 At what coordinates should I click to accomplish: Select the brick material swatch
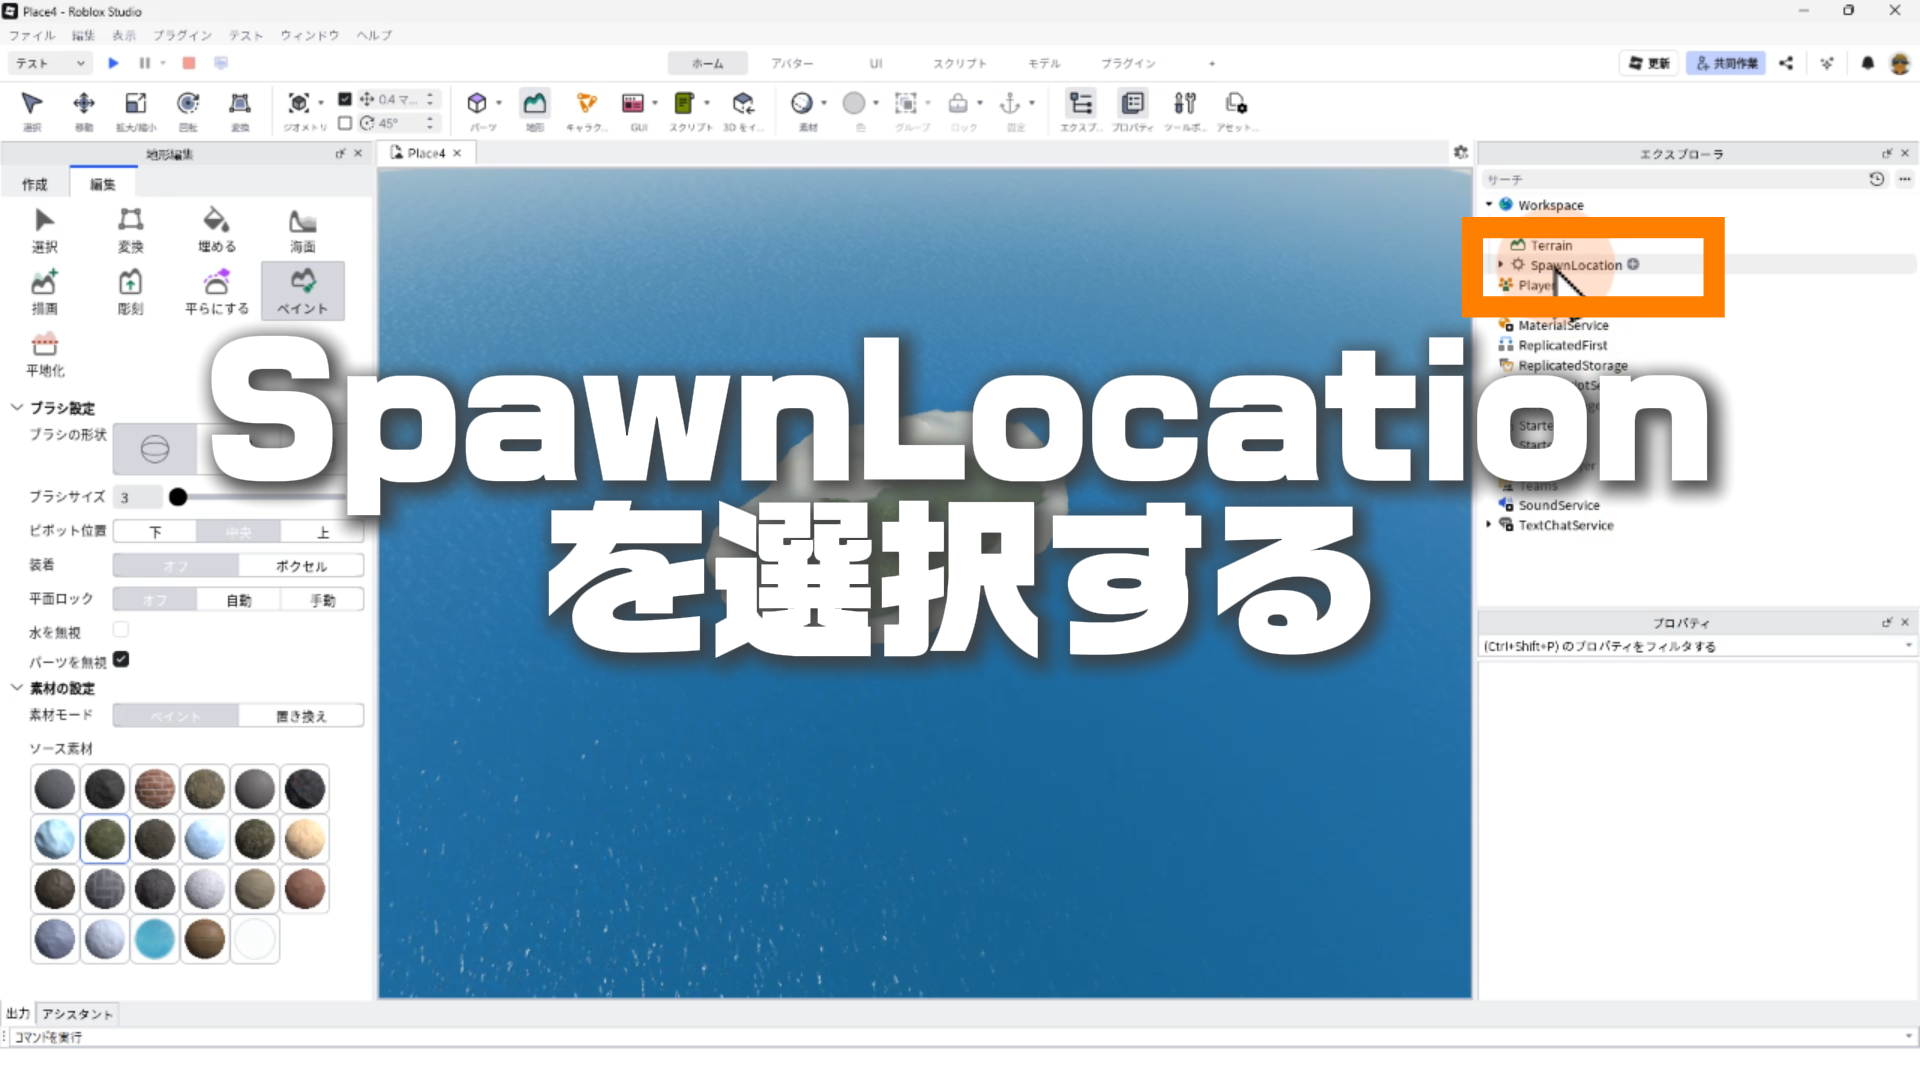pyautogui.click(x=155, y=789)
